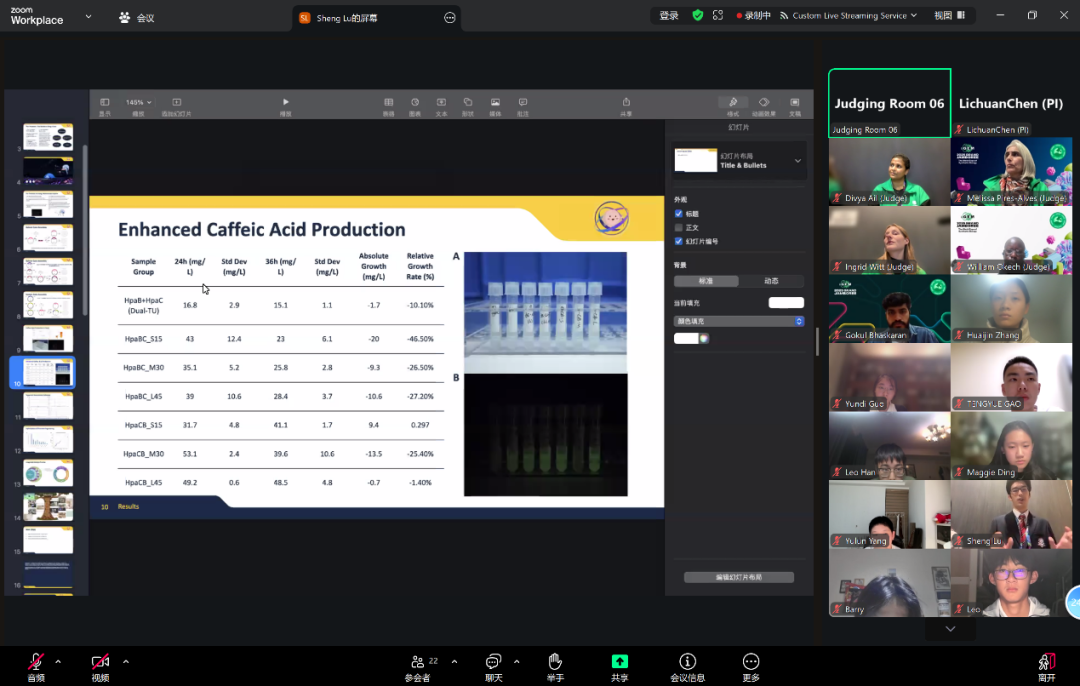
Task: Toggle the 幻灯片编号 slide number checkbox
Action: tap(679, 241)
